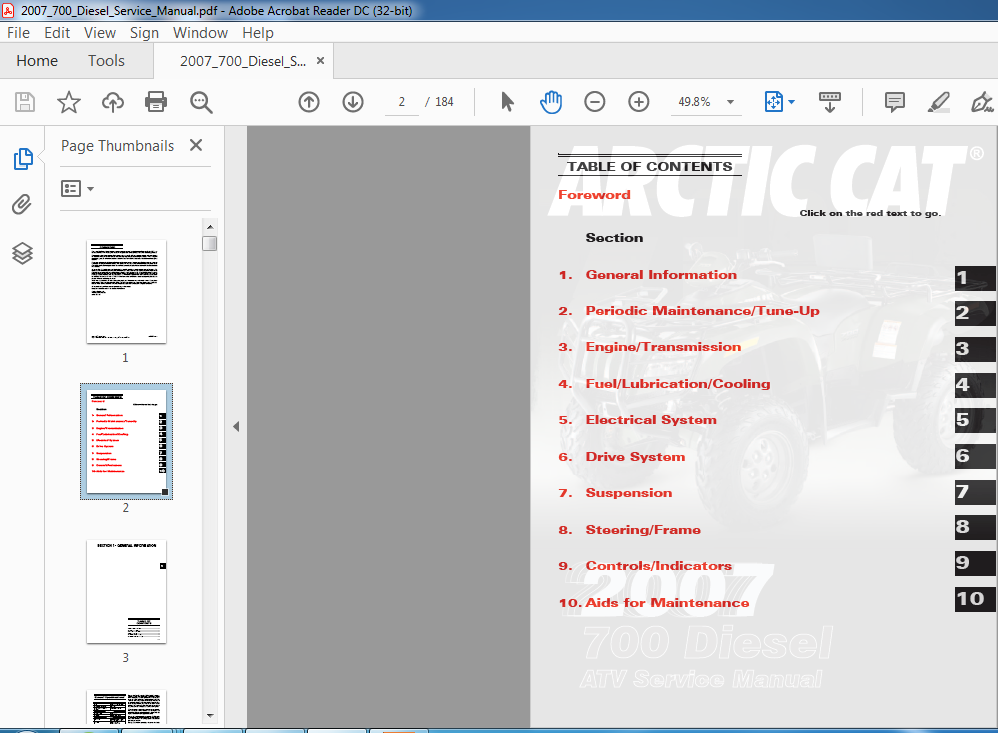Click the Fit page view icon

coord(773,102)
